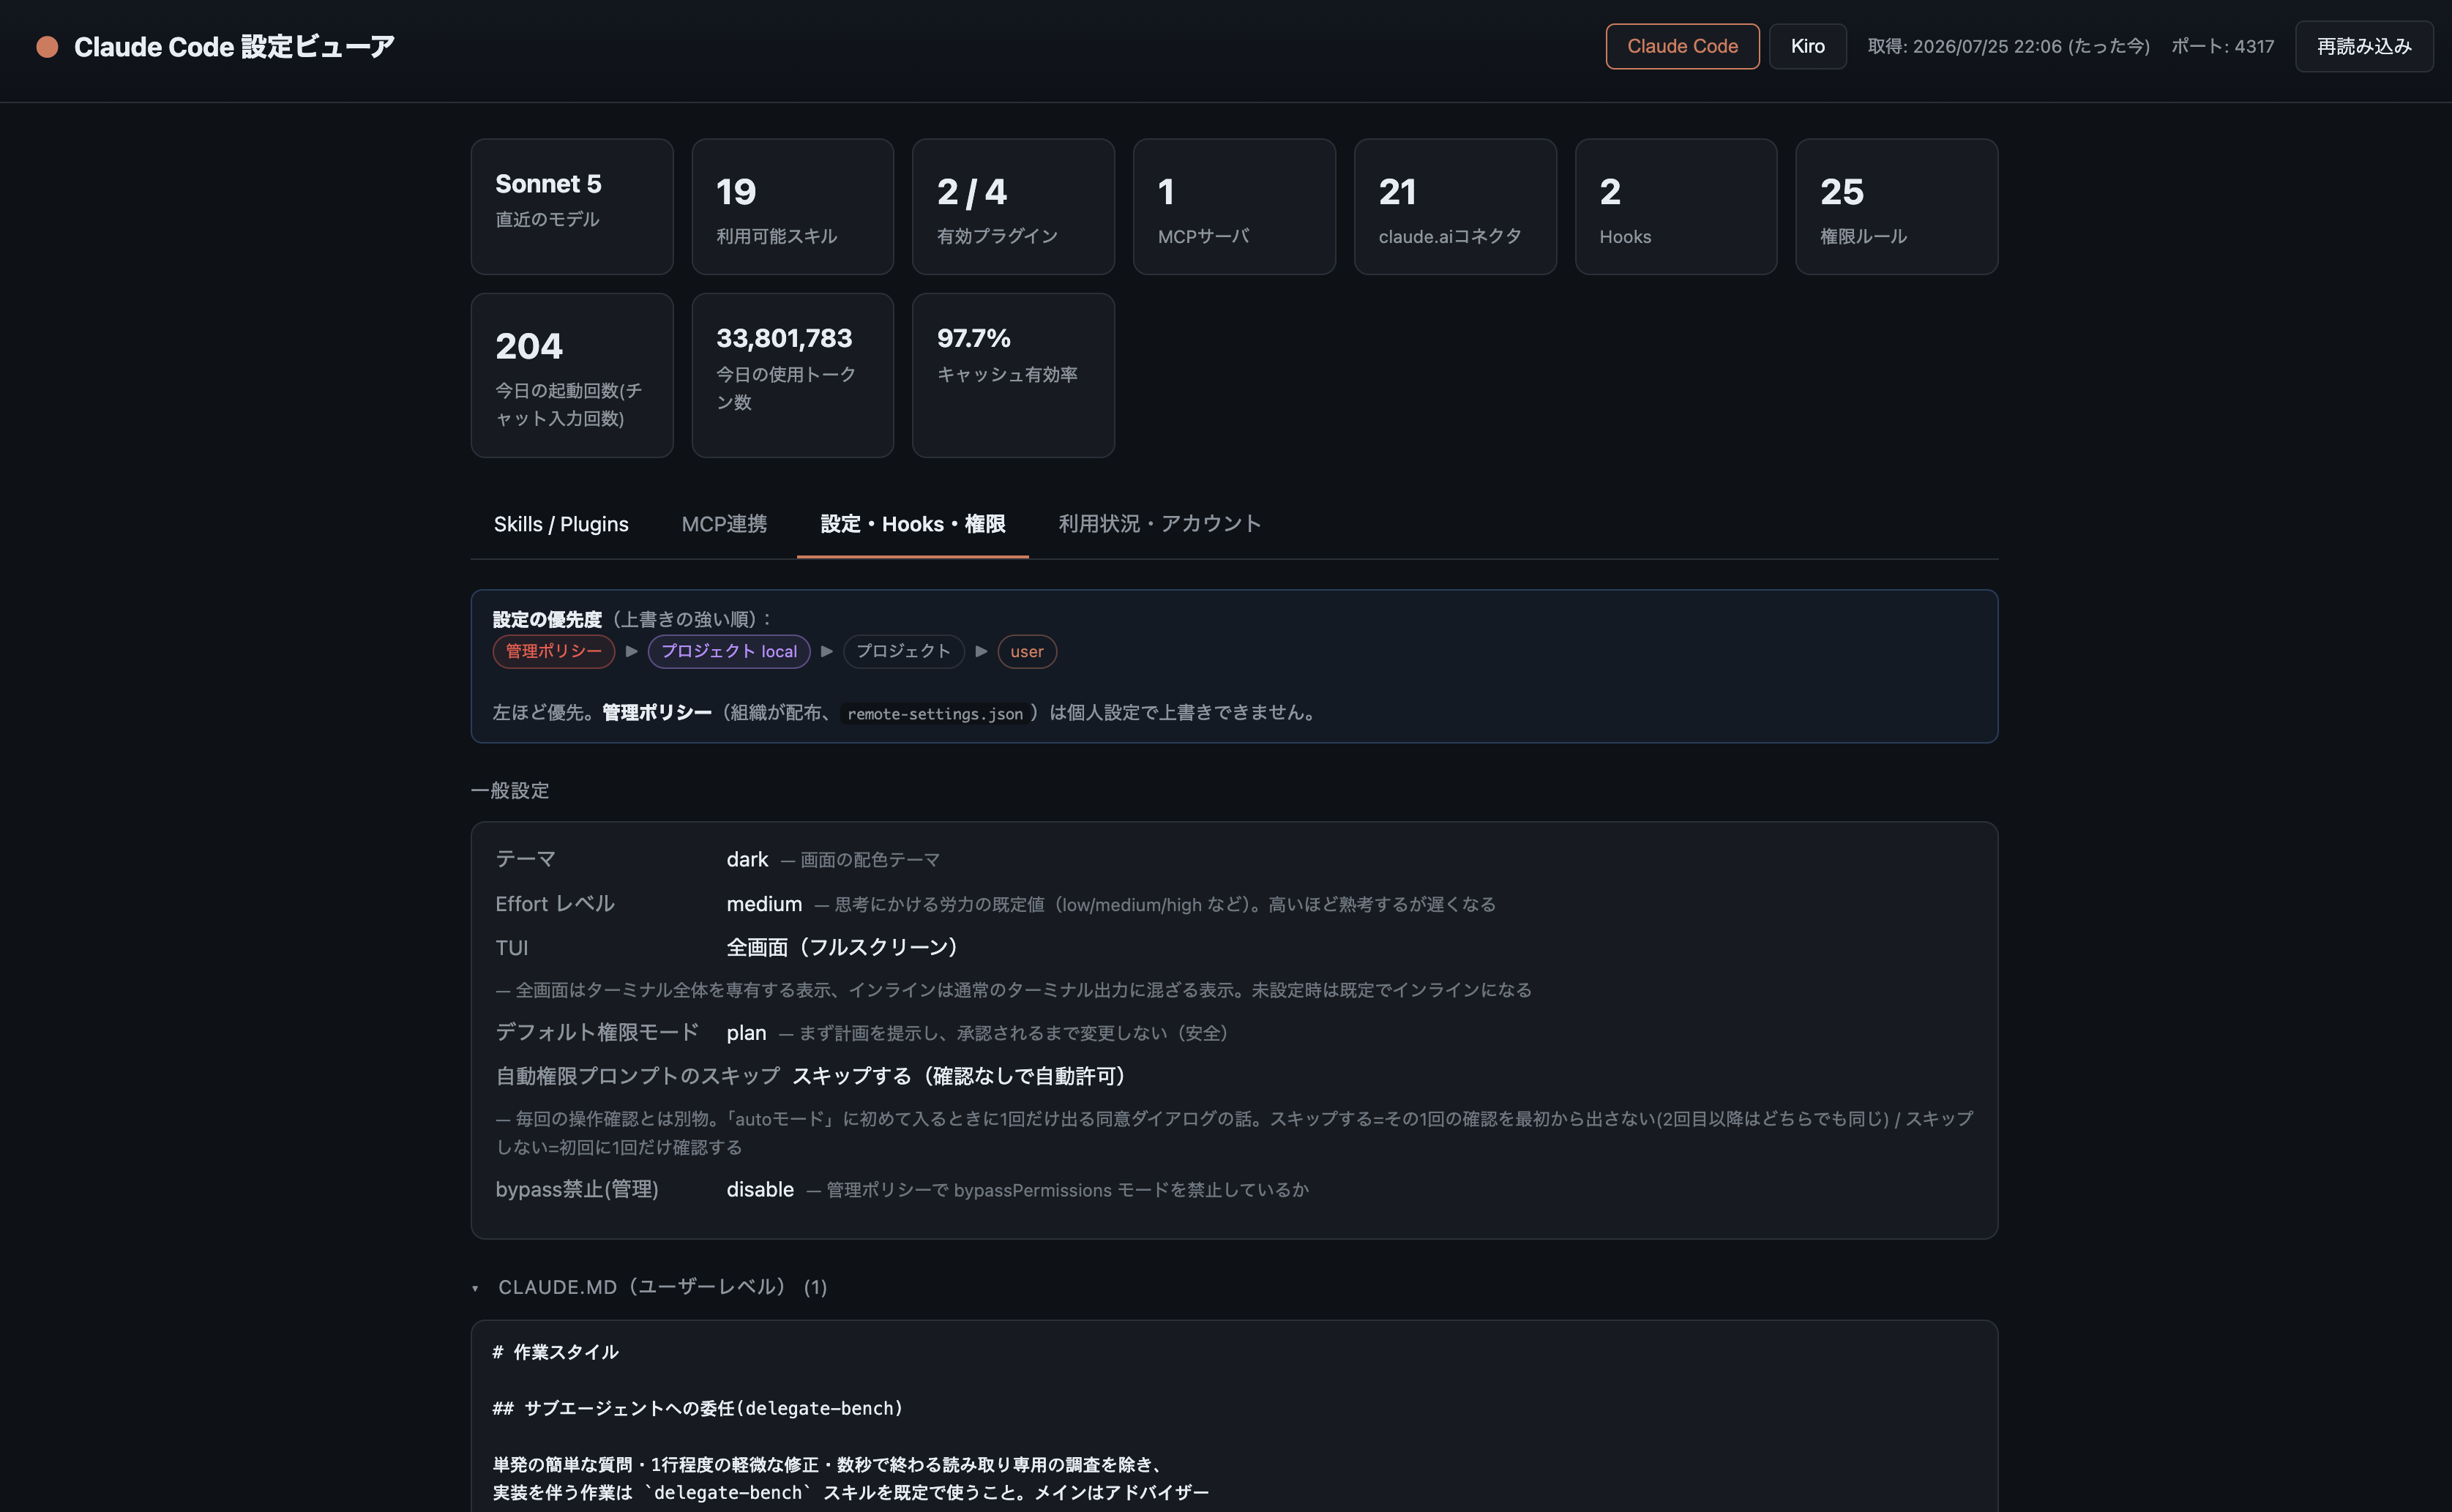Click the 2 Hooks card
2452x1512 pixels.
point(1676,207)
